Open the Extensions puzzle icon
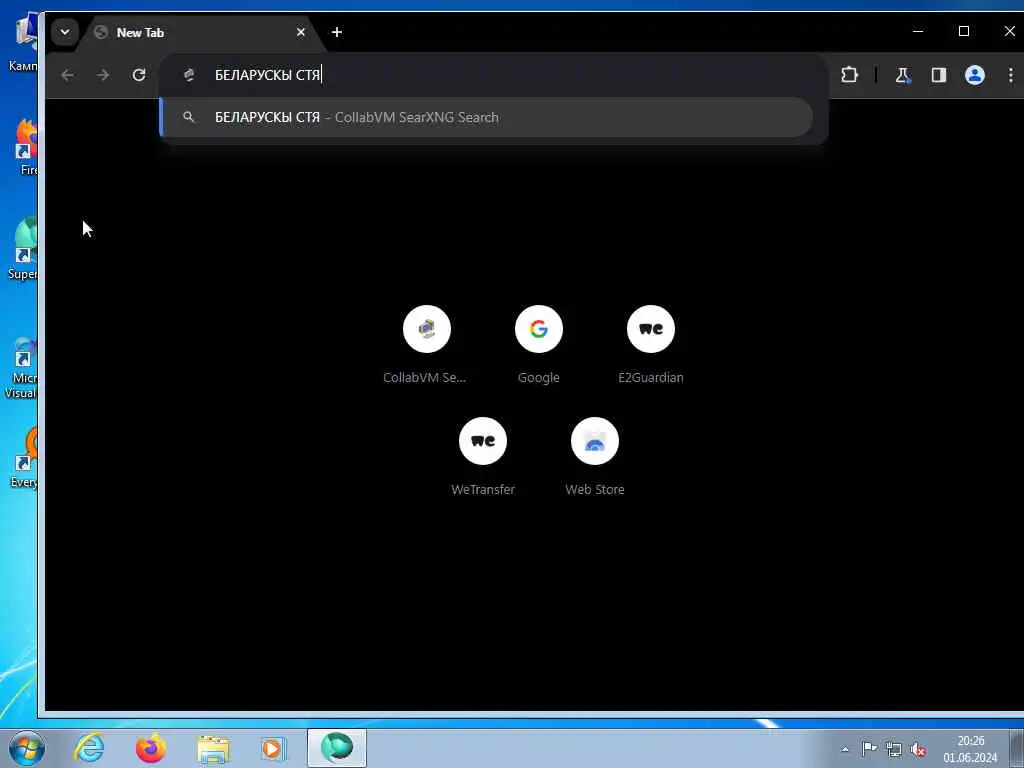Screen dimensions: 1024x768 (x=849, y=75)
